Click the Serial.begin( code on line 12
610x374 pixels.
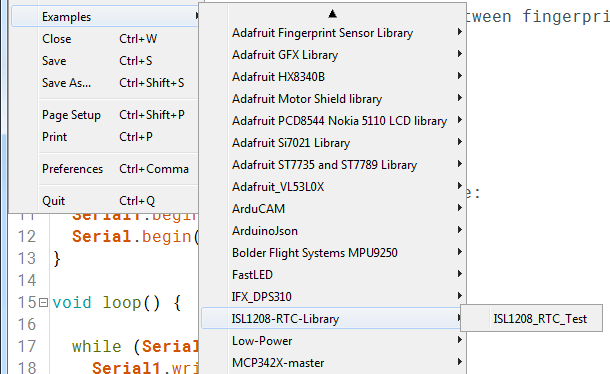[135, 236]
